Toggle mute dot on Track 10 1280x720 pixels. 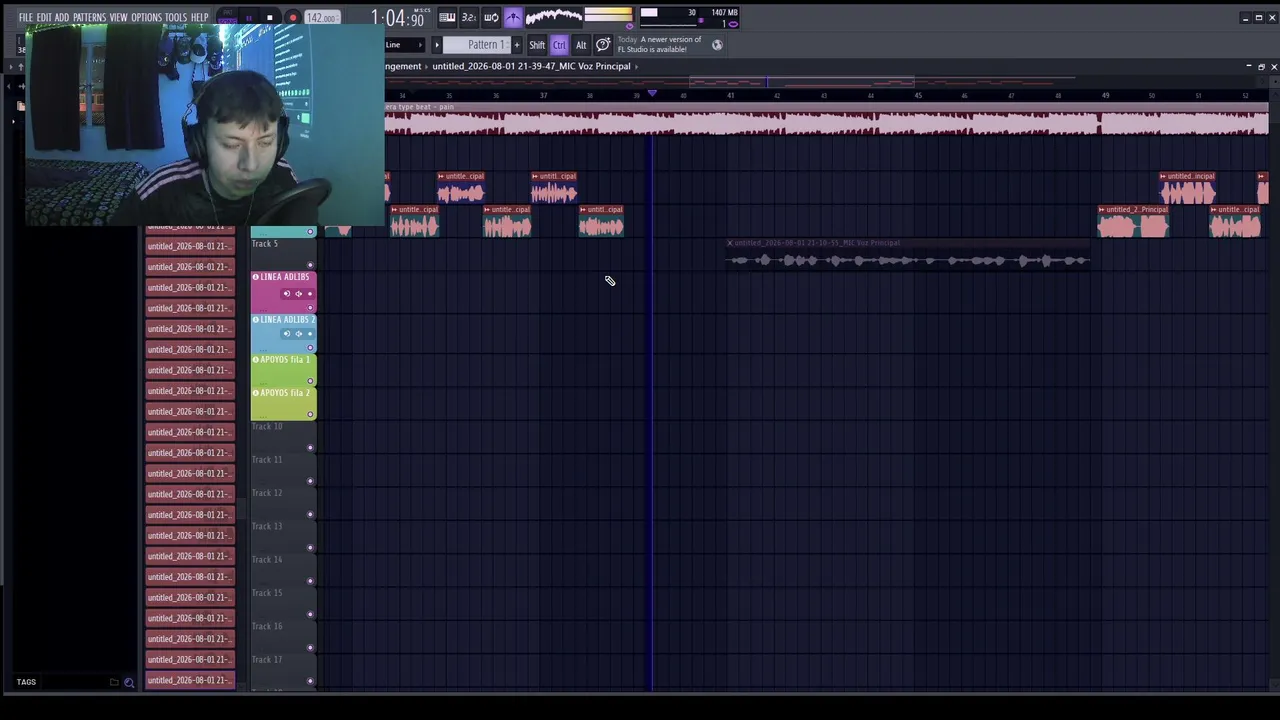[310, 448]
